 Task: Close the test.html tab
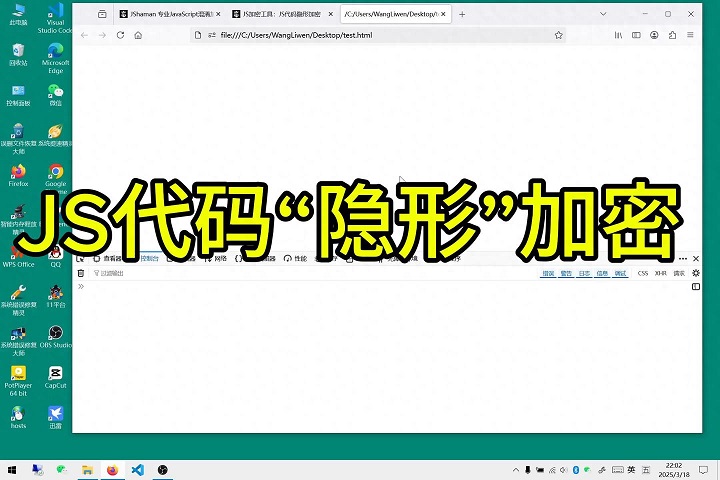coord(443,14)
